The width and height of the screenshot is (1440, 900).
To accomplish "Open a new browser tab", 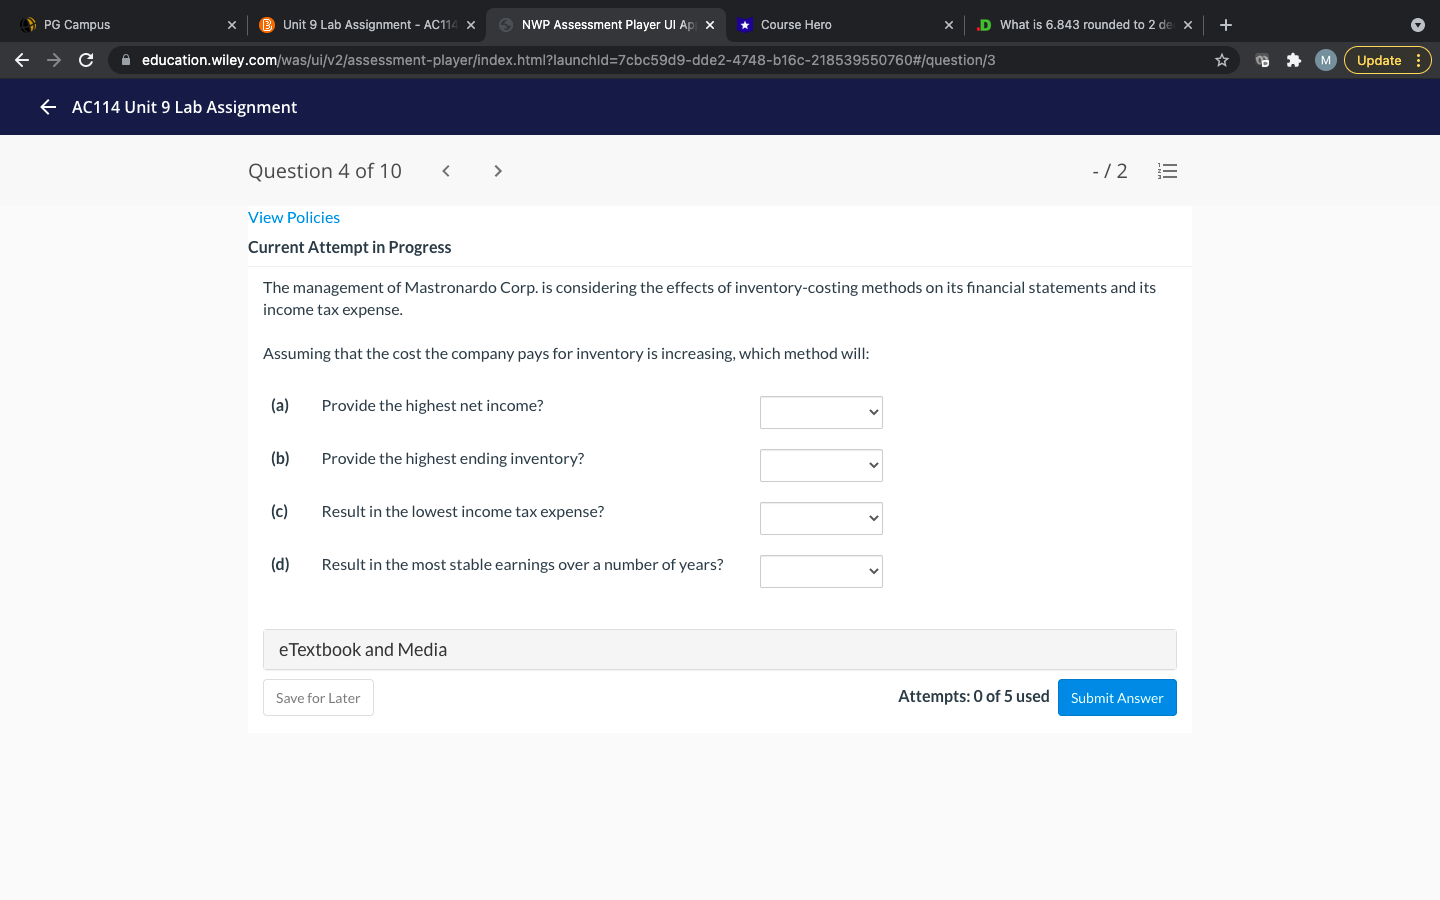I will point(1226,25).
